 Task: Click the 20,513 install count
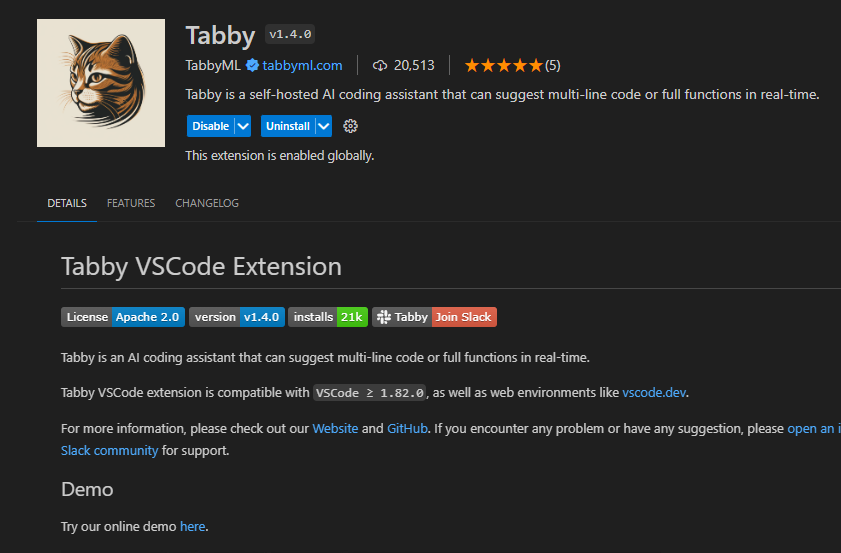click(414, 65)
